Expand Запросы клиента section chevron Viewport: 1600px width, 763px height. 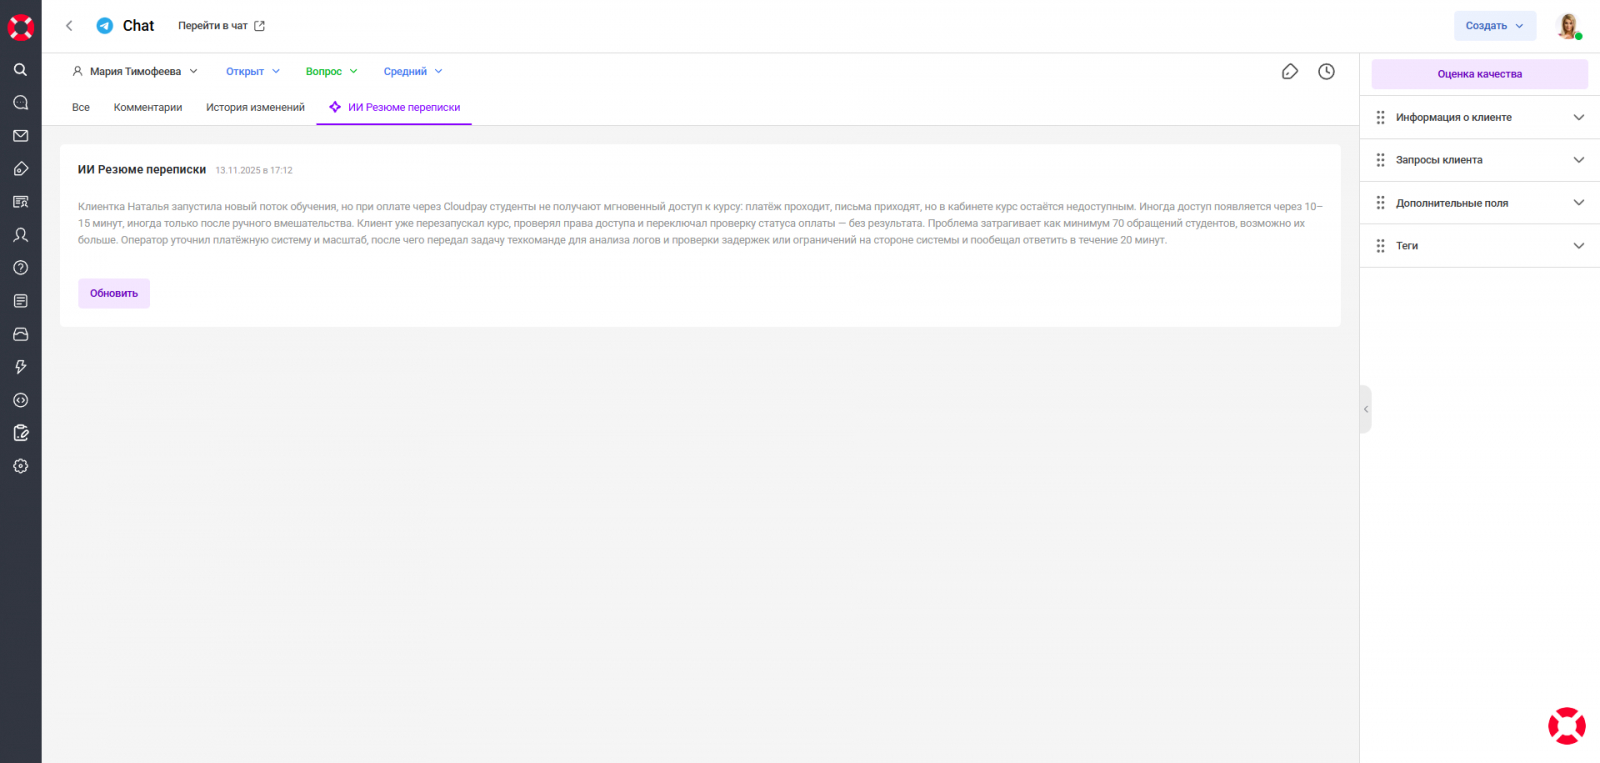pos(1579,160)
